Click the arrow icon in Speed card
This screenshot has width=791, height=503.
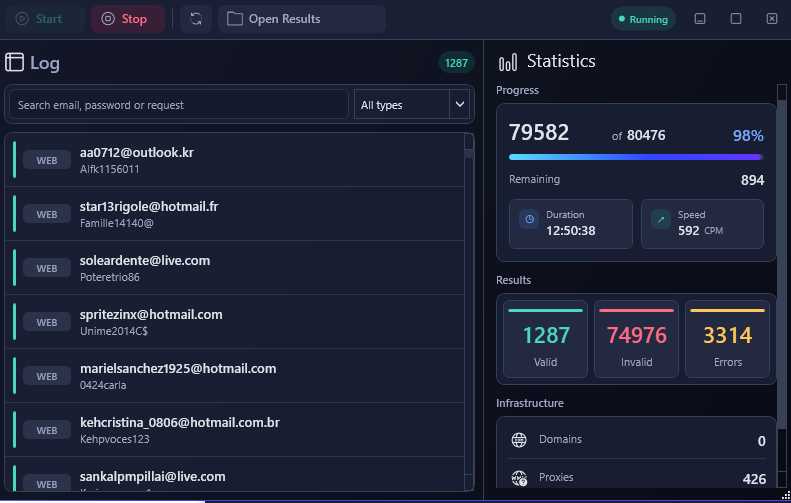coord(661,219)
